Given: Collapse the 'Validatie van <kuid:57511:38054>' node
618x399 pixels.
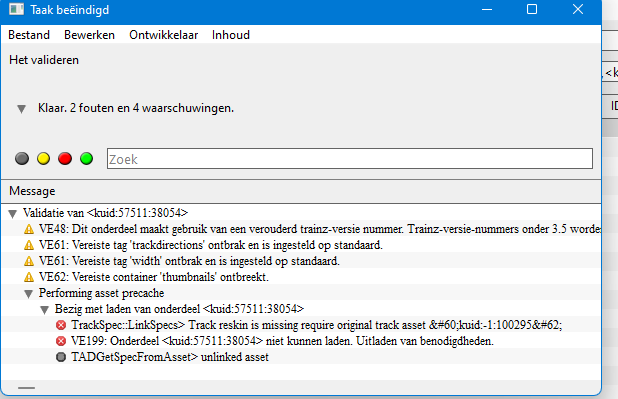Looking at the screenshot, I should coord(13,214).
